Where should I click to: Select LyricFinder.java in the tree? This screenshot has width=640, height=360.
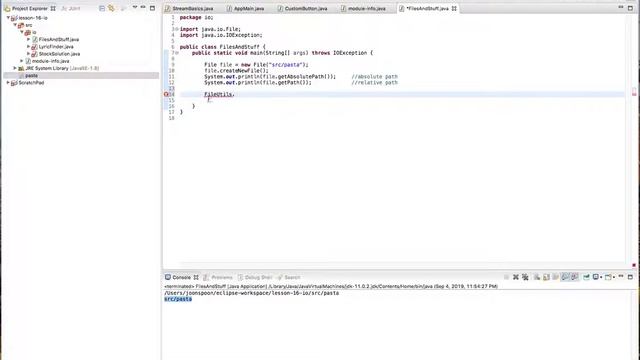pyautogui.click(x=56, y=47)
